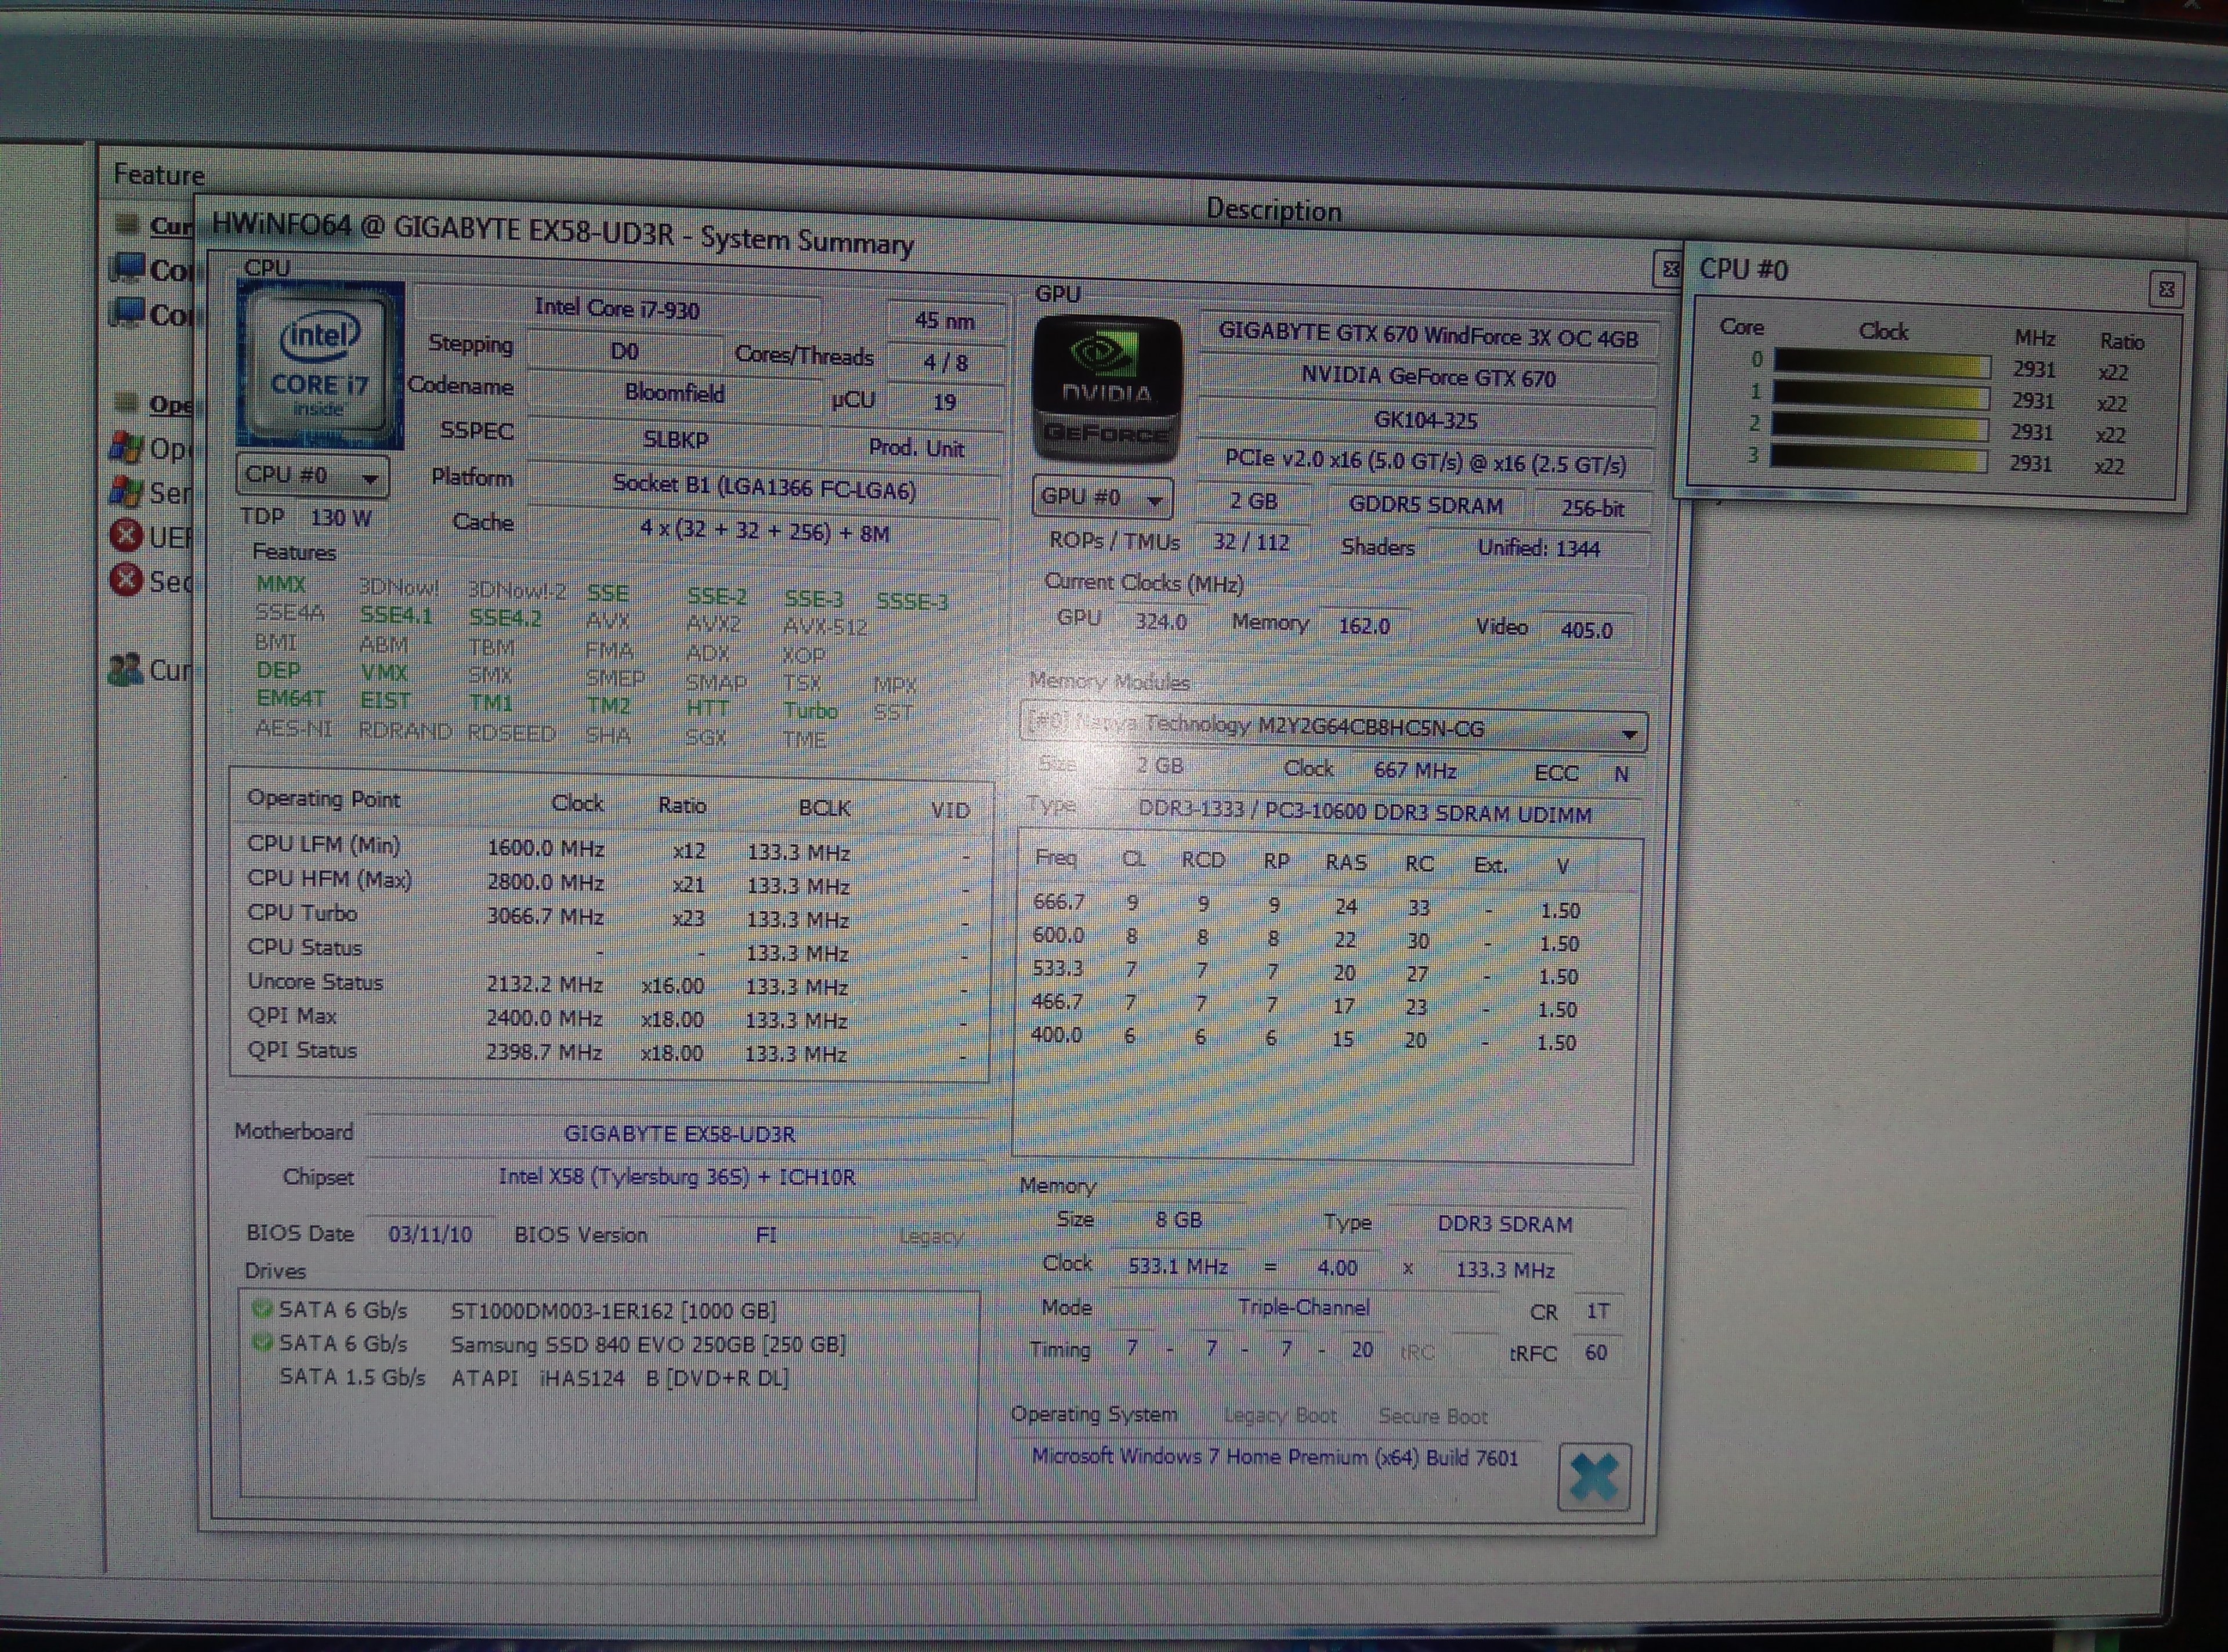Screen dimensions: 2228x1652
Task: Click computer icon directly below the Cur heading
Action: click(127, 268)
